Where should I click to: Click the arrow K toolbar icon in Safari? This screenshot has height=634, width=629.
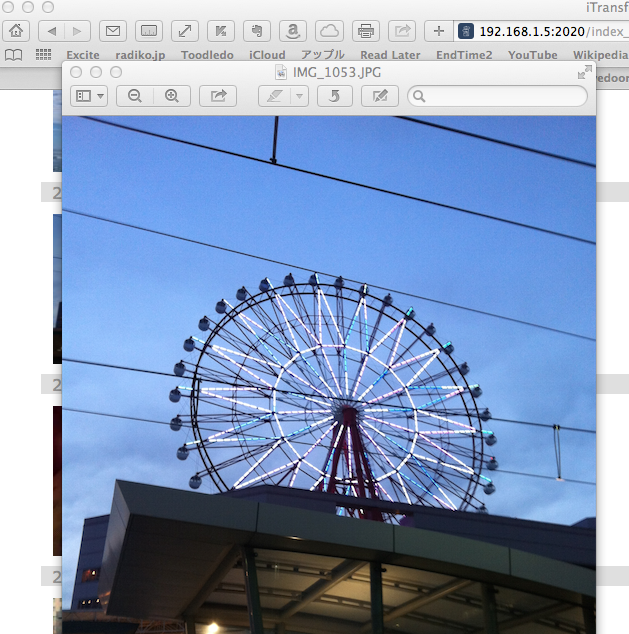(x=221, y=31)
